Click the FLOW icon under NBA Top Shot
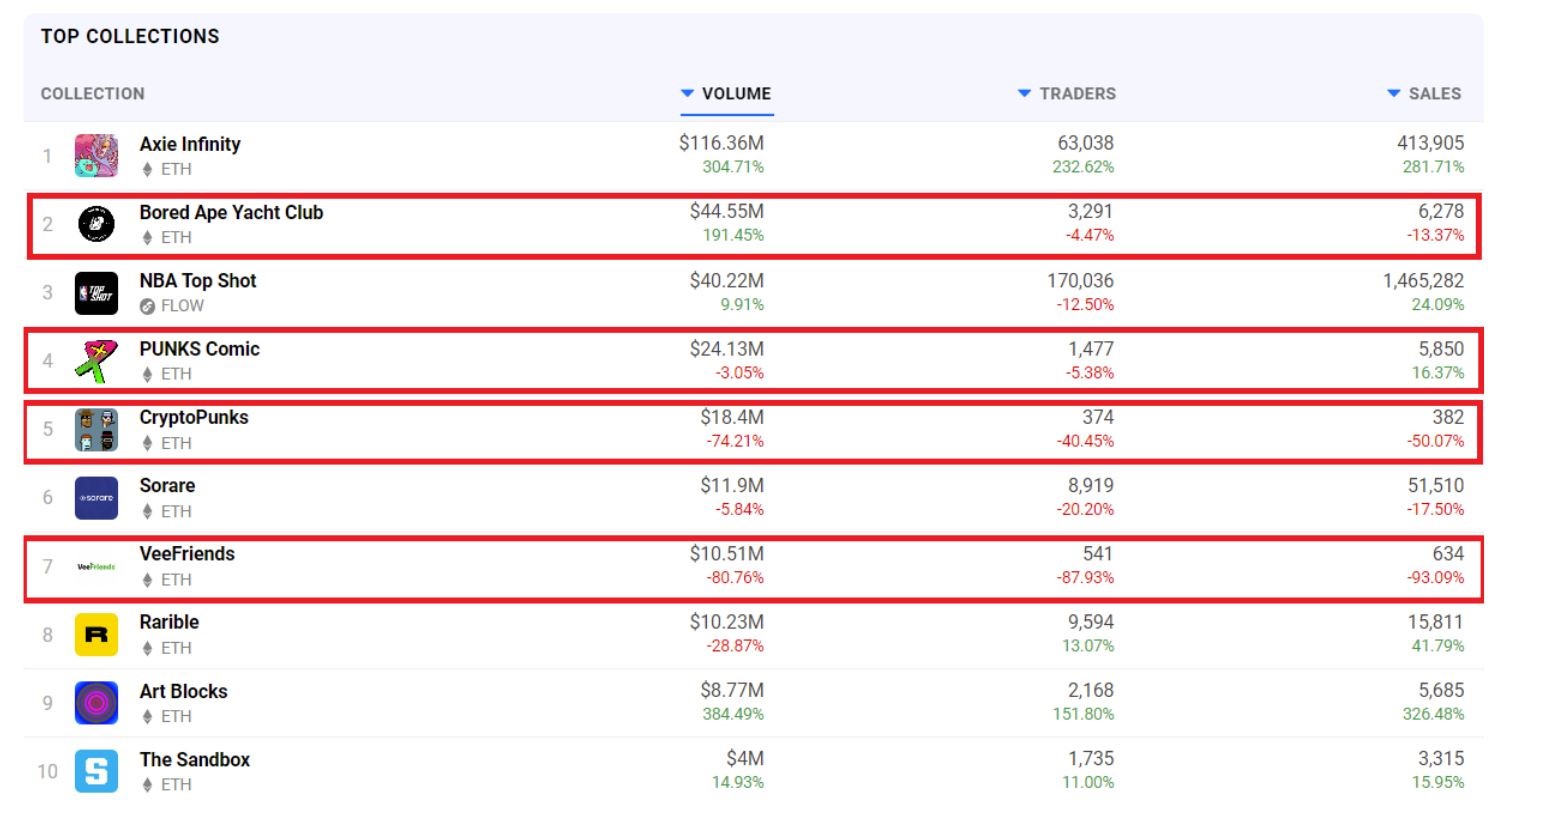 click(147, 306)
